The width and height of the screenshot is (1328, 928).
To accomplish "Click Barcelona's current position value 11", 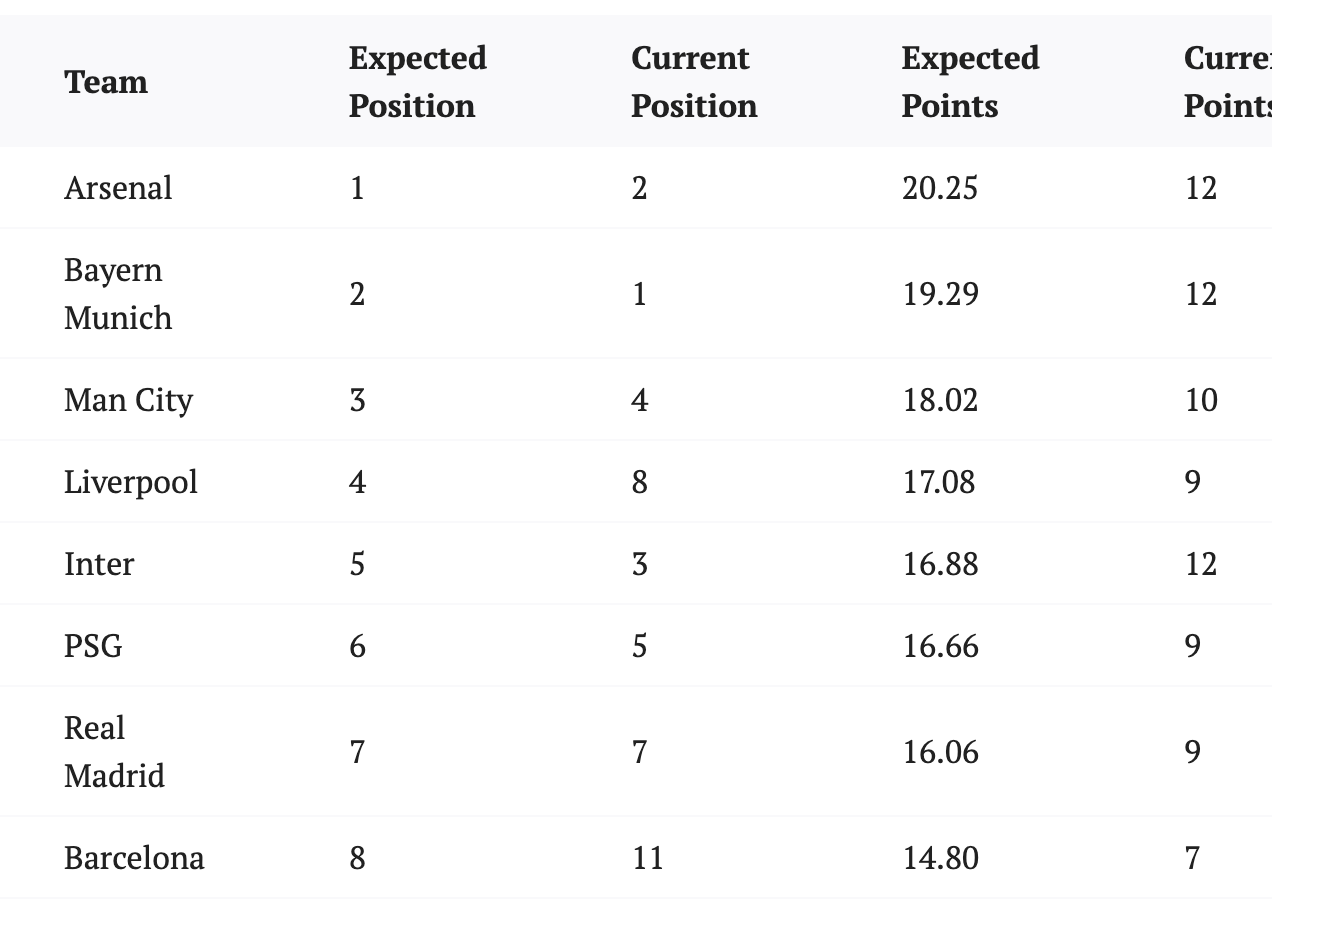I will point(647,858).
